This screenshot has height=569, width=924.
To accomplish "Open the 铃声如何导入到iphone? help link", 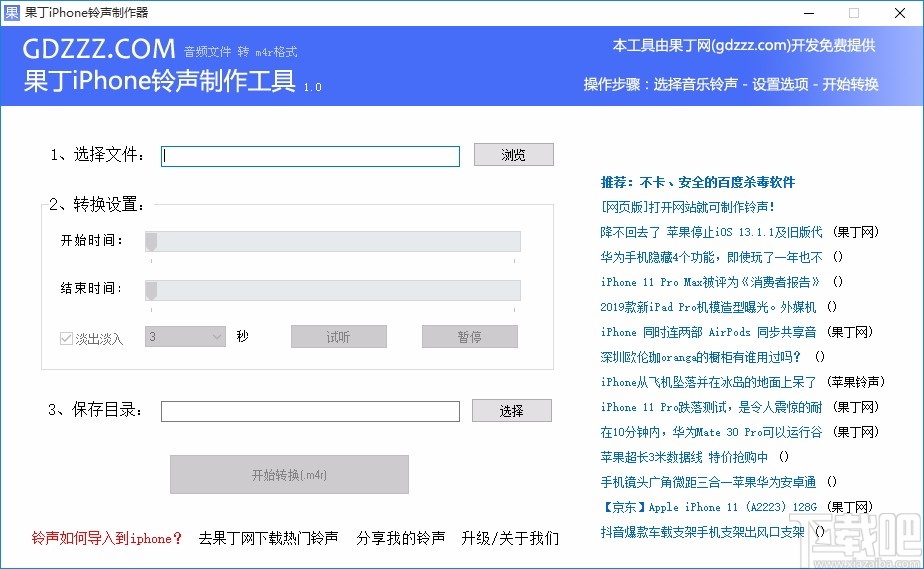I will pos(107,538).
